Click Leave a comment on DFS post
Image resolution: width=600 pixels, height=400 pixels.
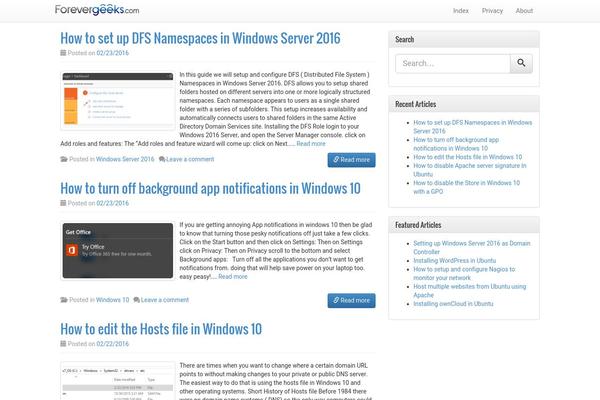point(190,159)
